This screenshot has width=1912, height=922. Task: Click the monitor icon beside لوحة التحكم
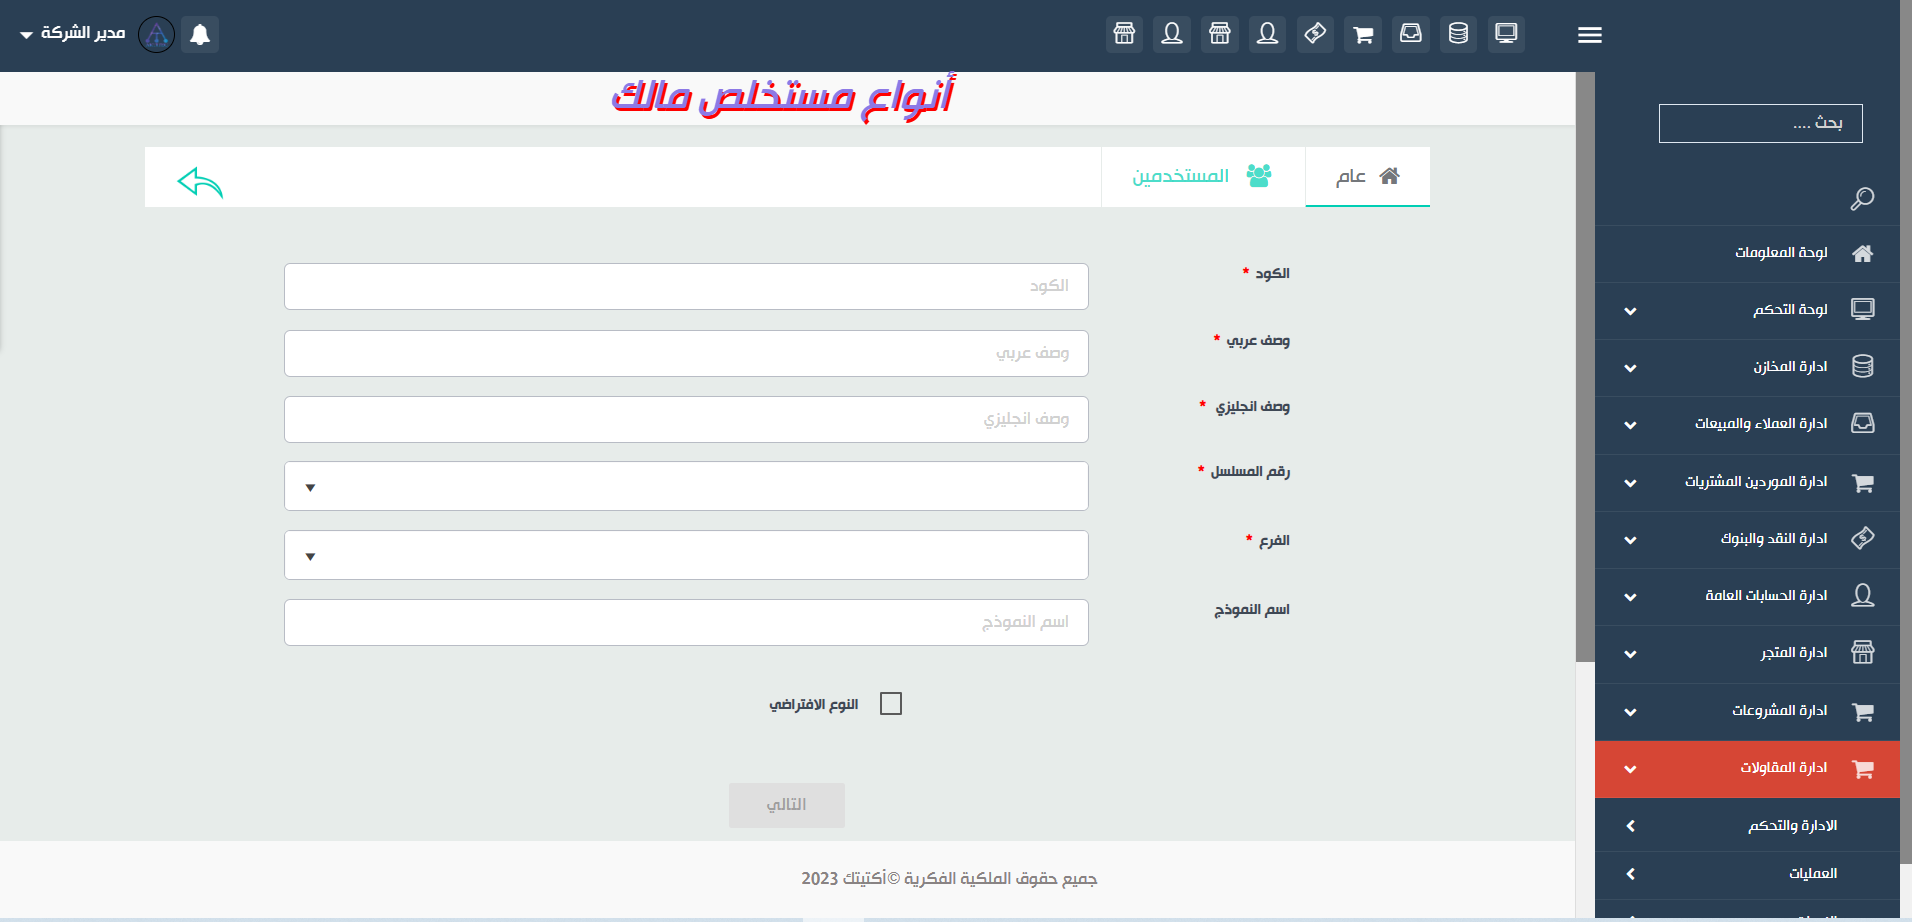(1862, 309)
